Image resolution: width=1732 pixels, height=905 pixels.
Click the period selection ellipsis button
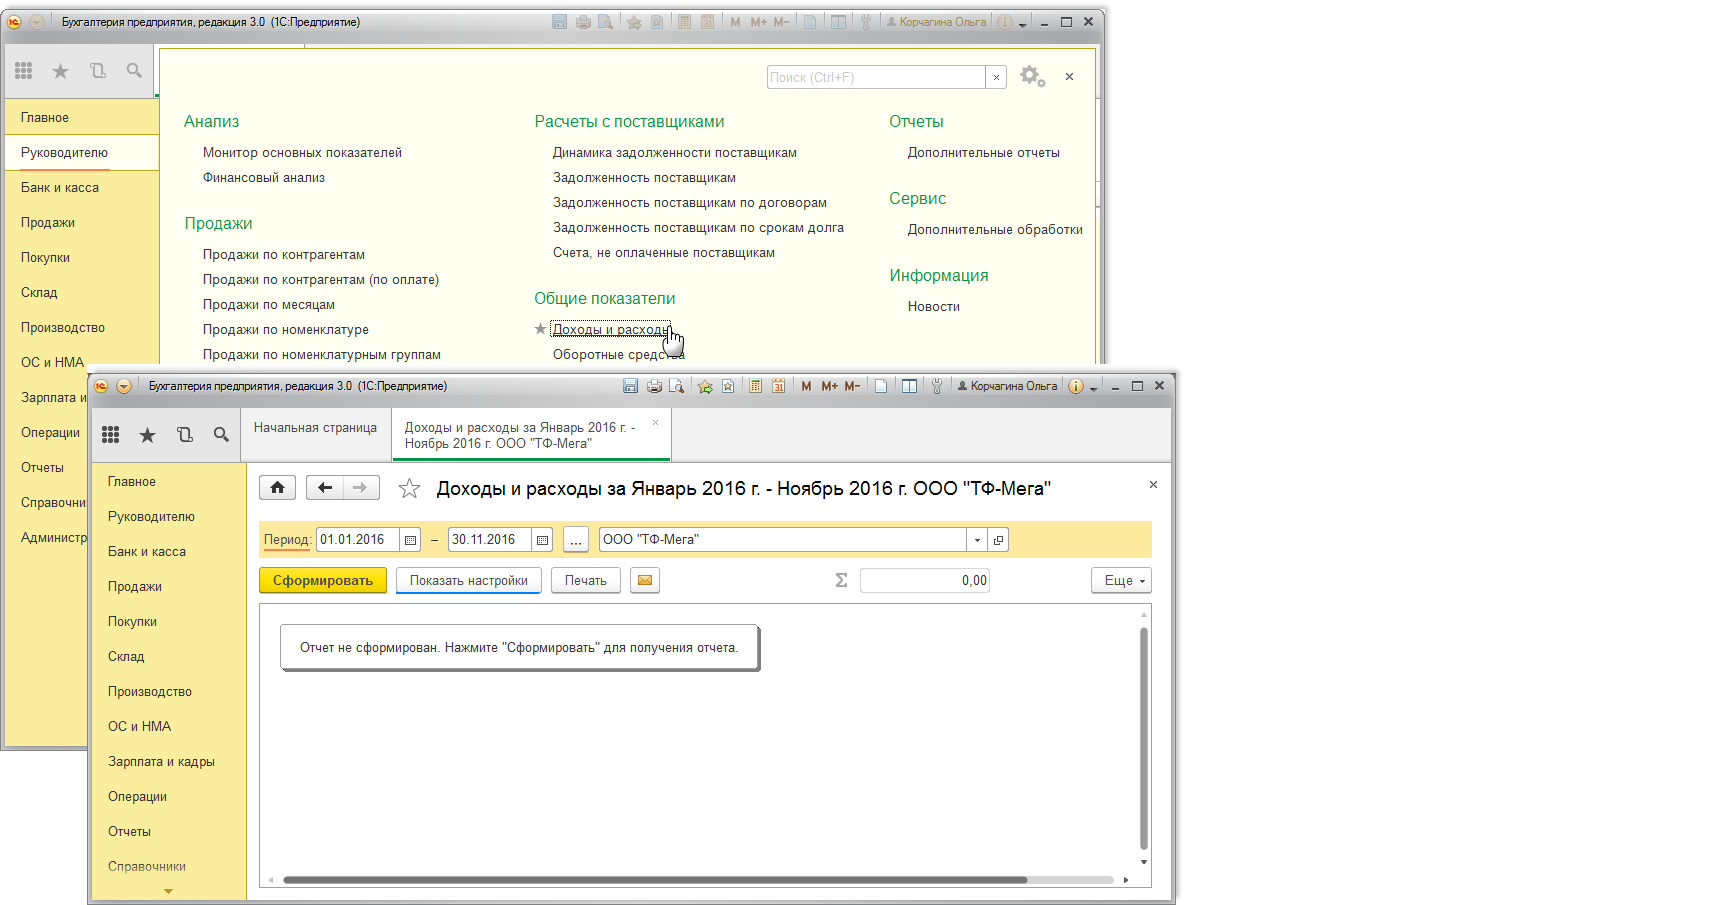576,540
